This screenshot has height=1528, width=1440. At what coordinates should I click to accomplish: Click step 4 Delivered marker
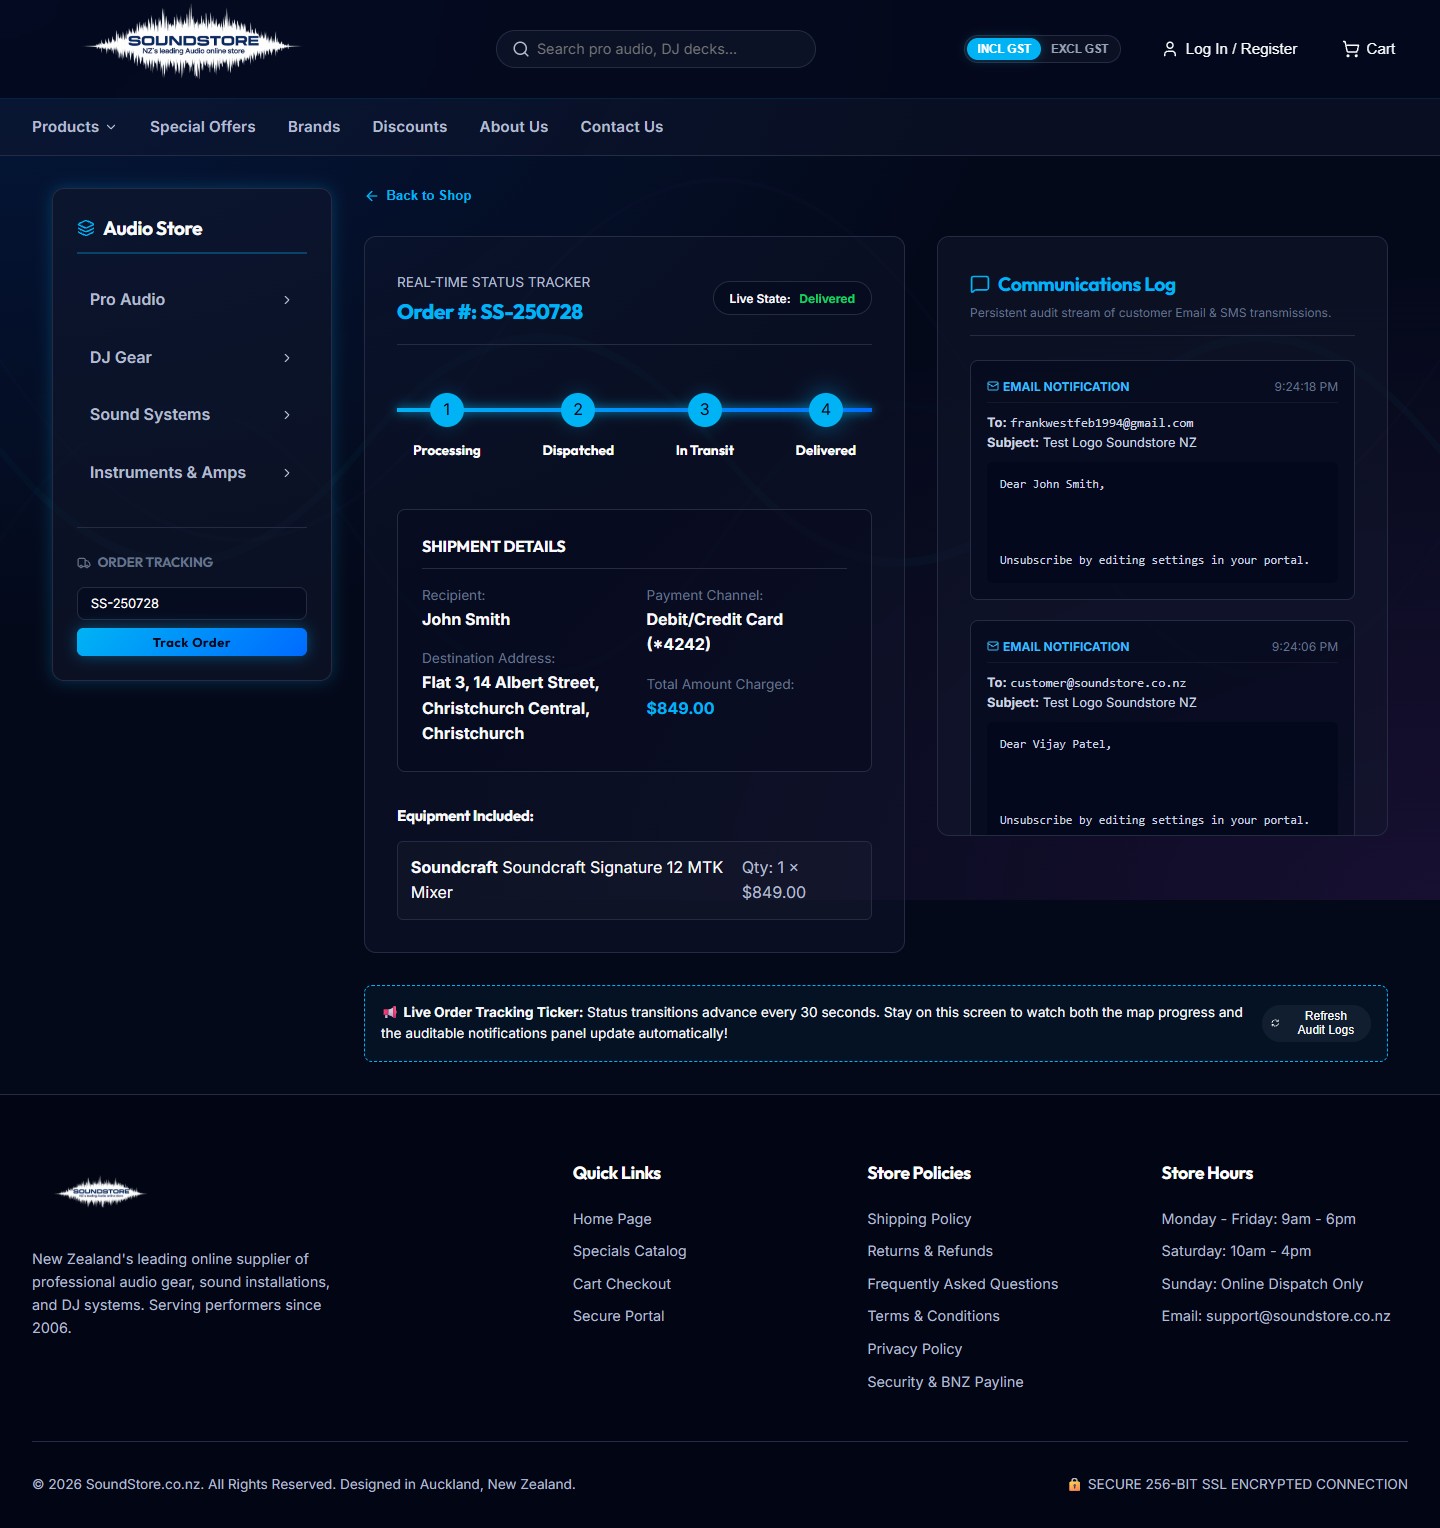point(826,410)
